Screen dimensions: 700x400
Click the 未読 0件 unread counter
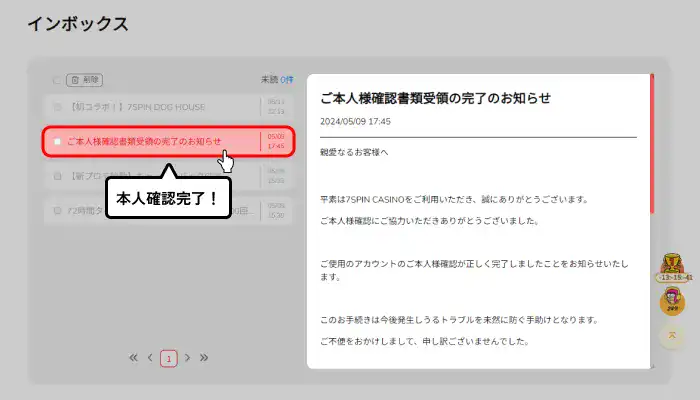tap(277, 79)
